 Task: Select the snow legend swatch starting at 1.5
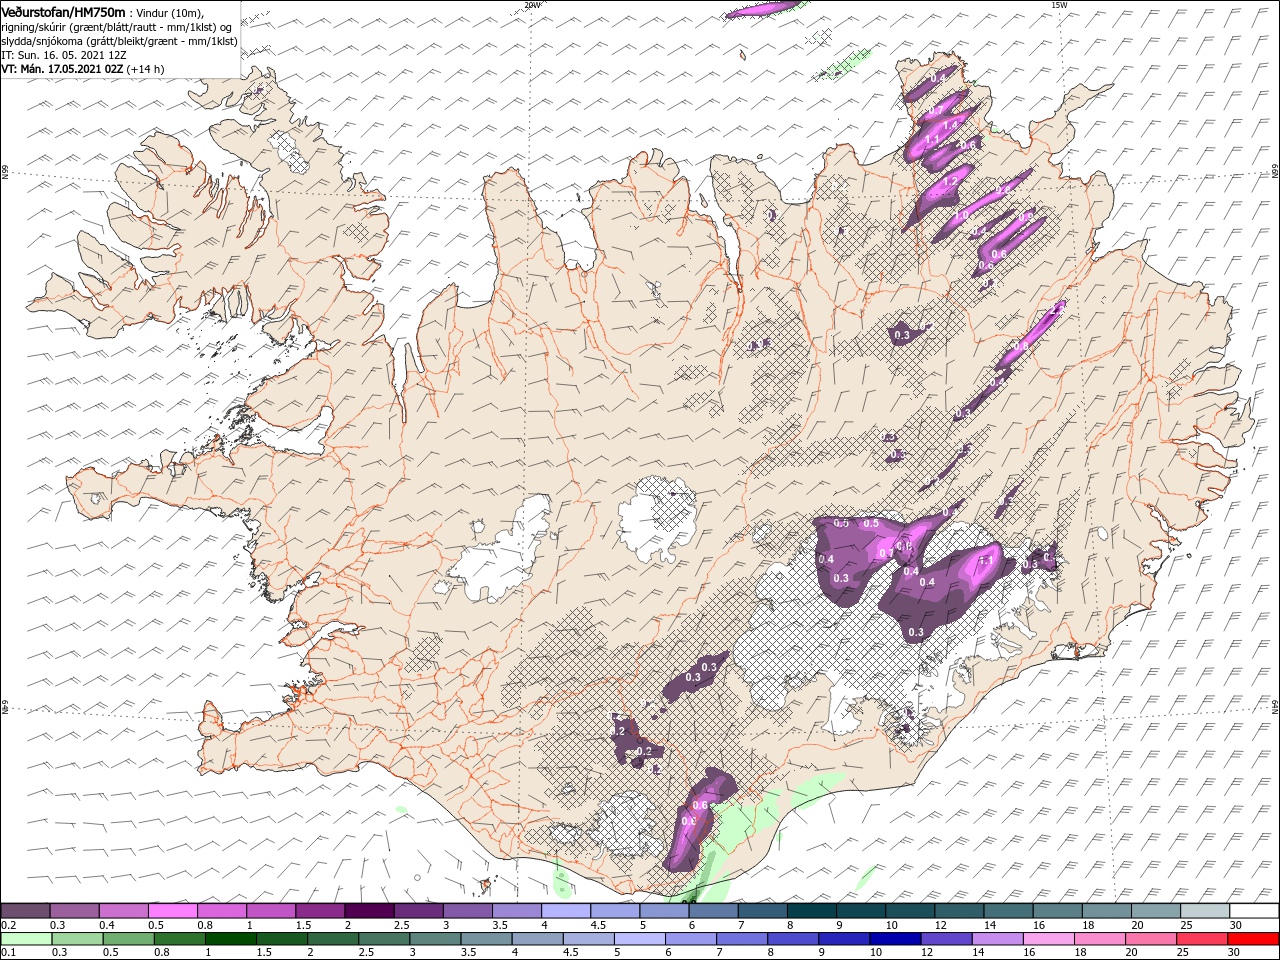[320, 911]
